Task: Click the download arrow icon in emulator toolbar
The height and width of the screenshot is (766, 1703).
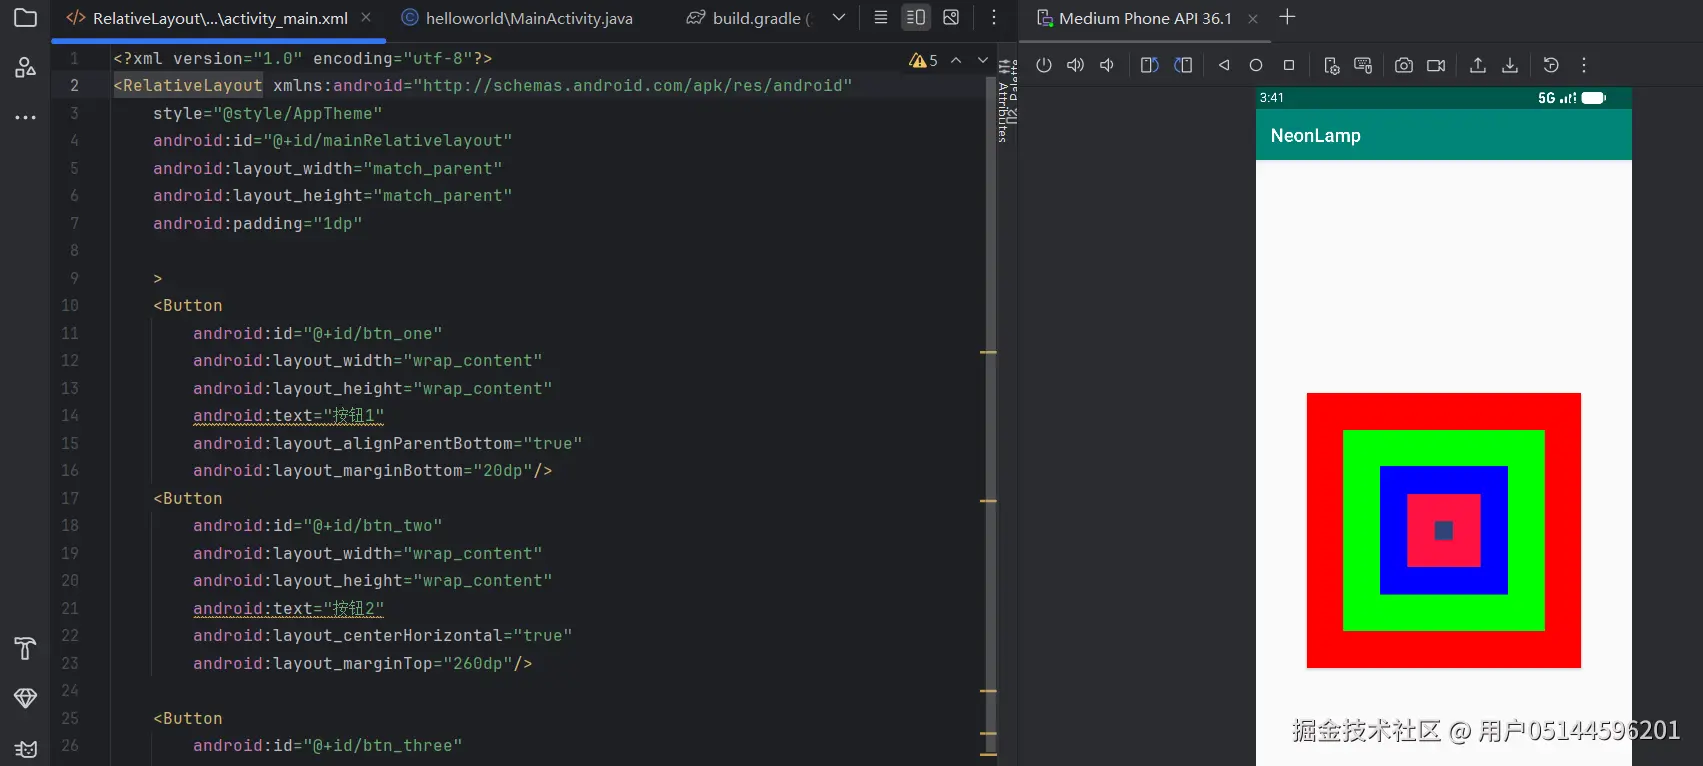Action: tap(1510, 65)
